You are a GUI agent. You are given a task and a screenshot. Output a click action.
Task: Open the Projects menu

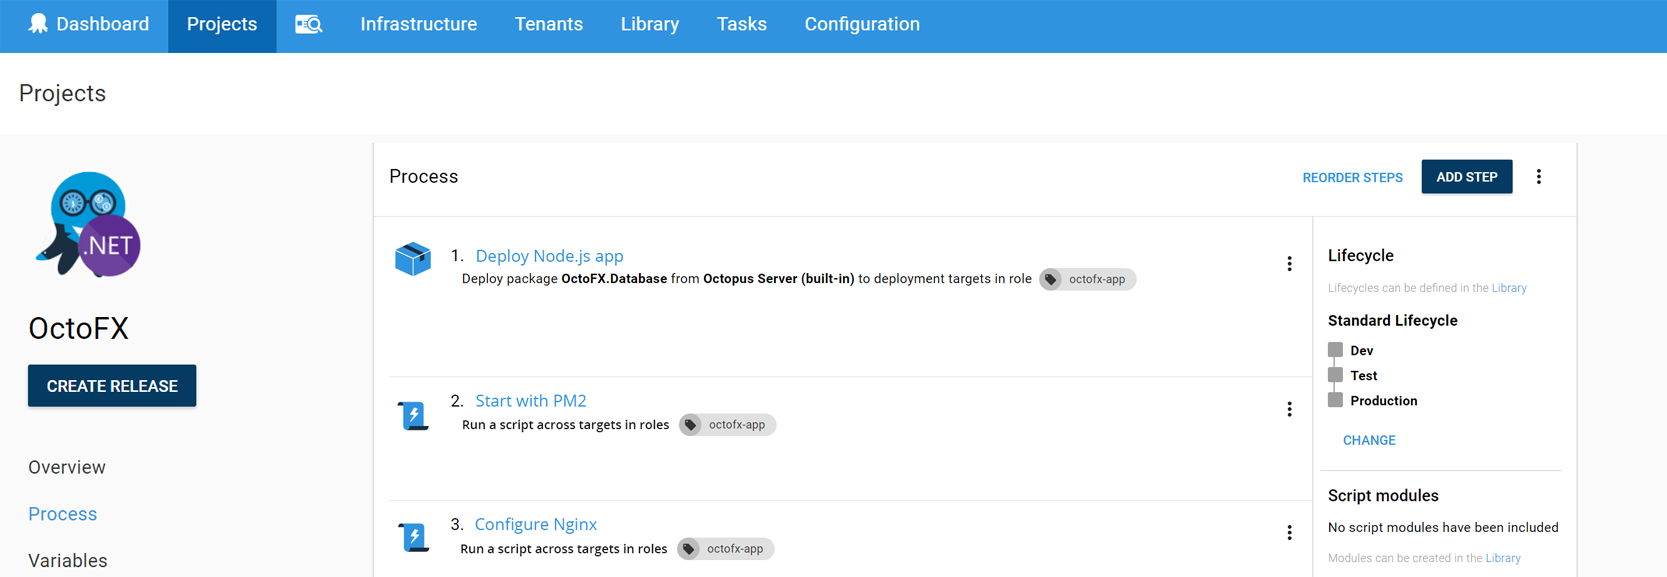pos(222,24)
